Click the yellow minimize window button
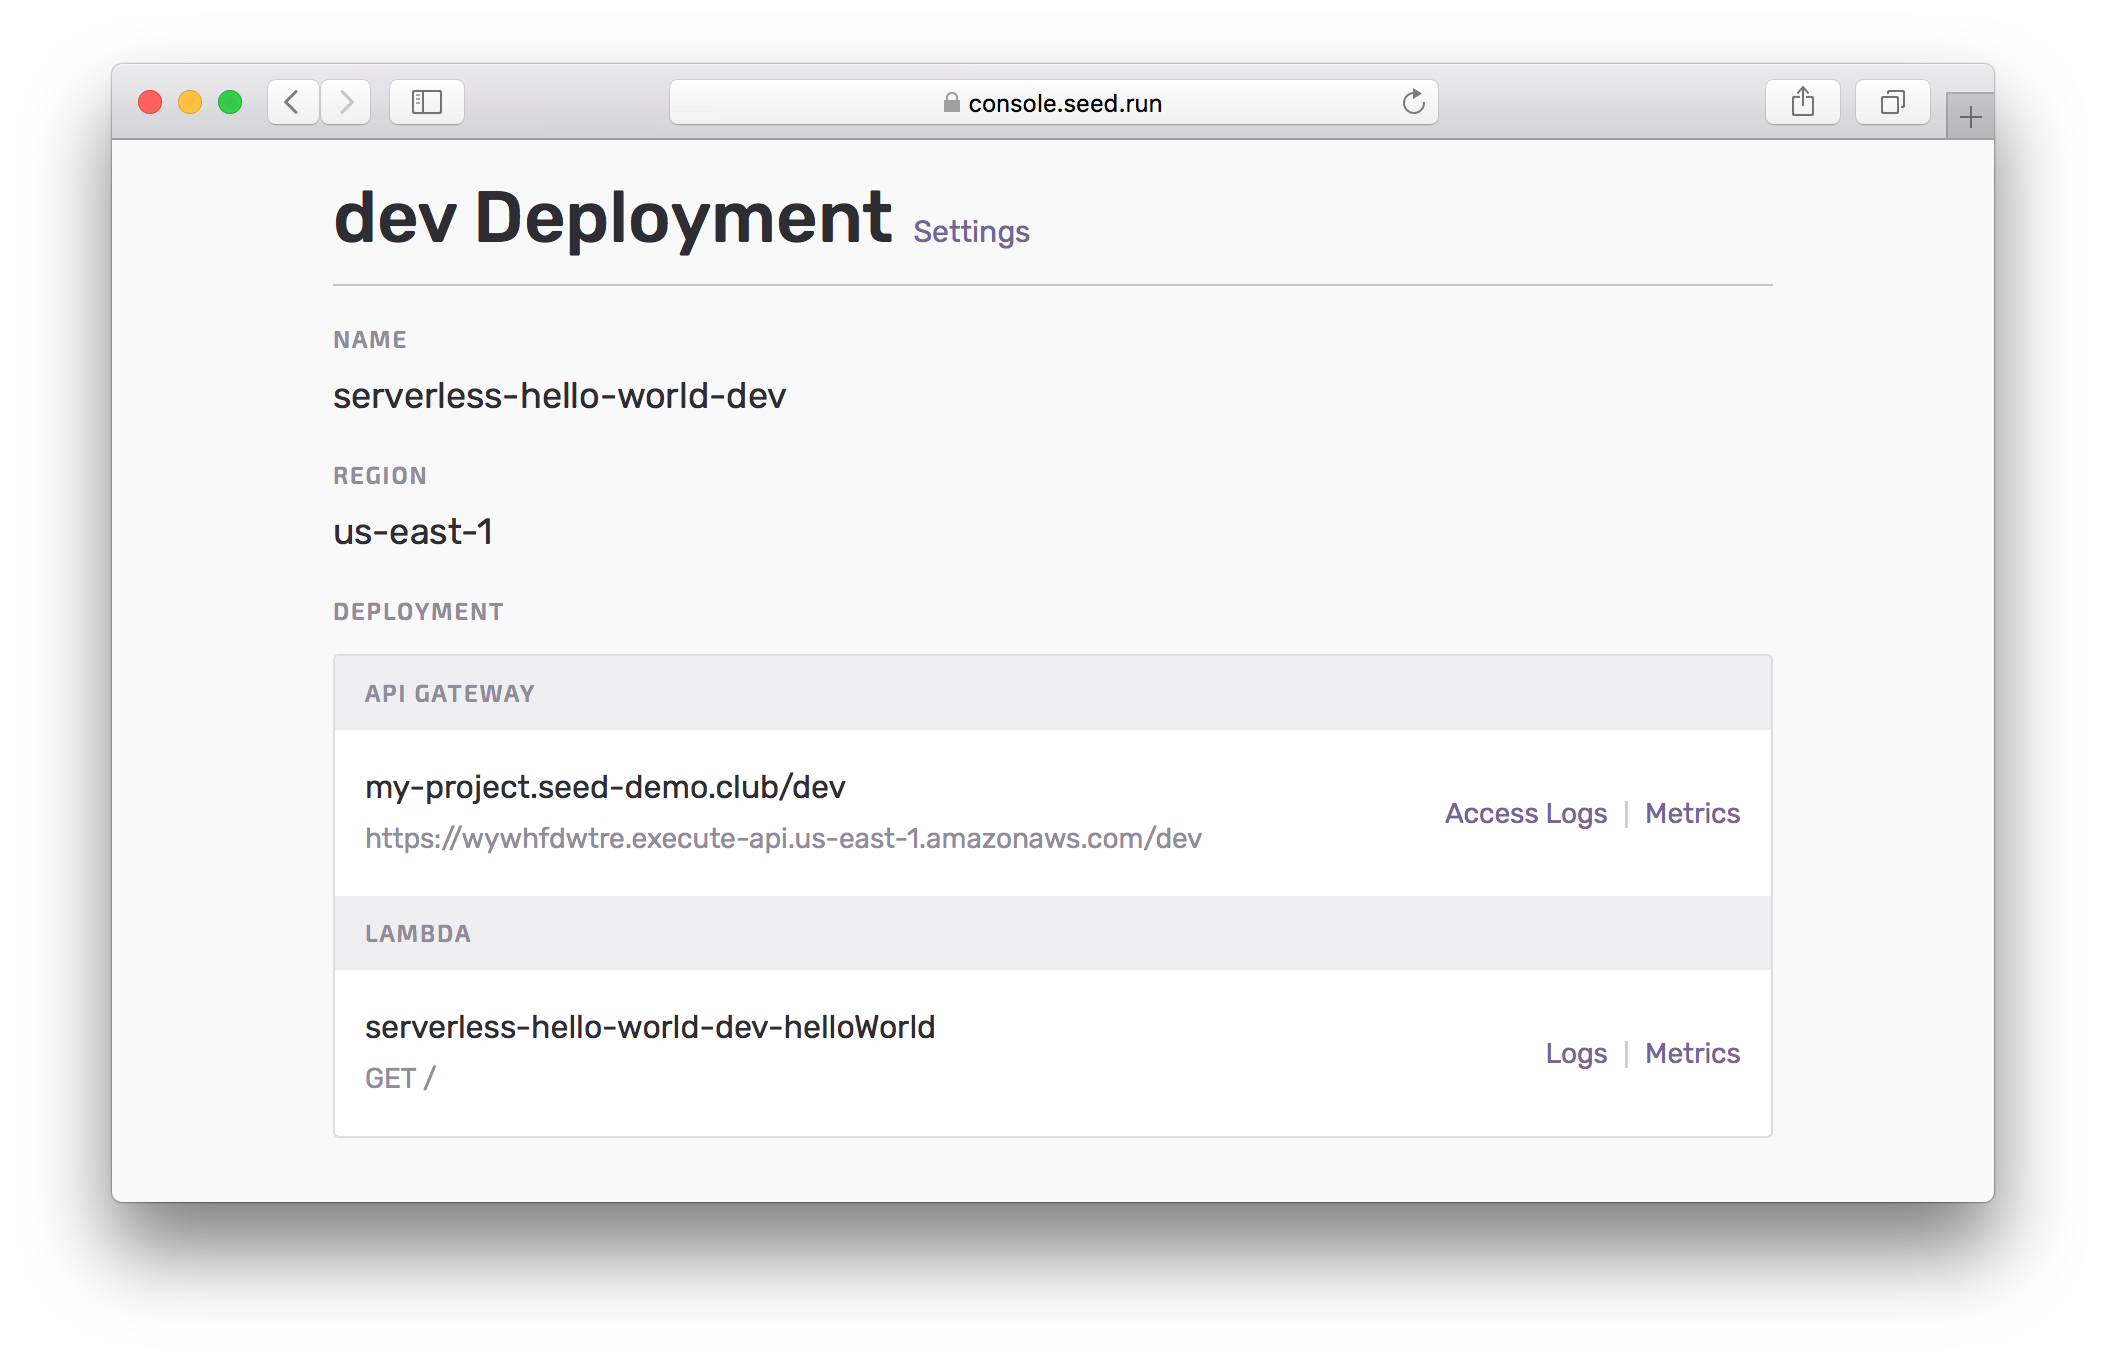2106x1362 pixels. [190, 102]
